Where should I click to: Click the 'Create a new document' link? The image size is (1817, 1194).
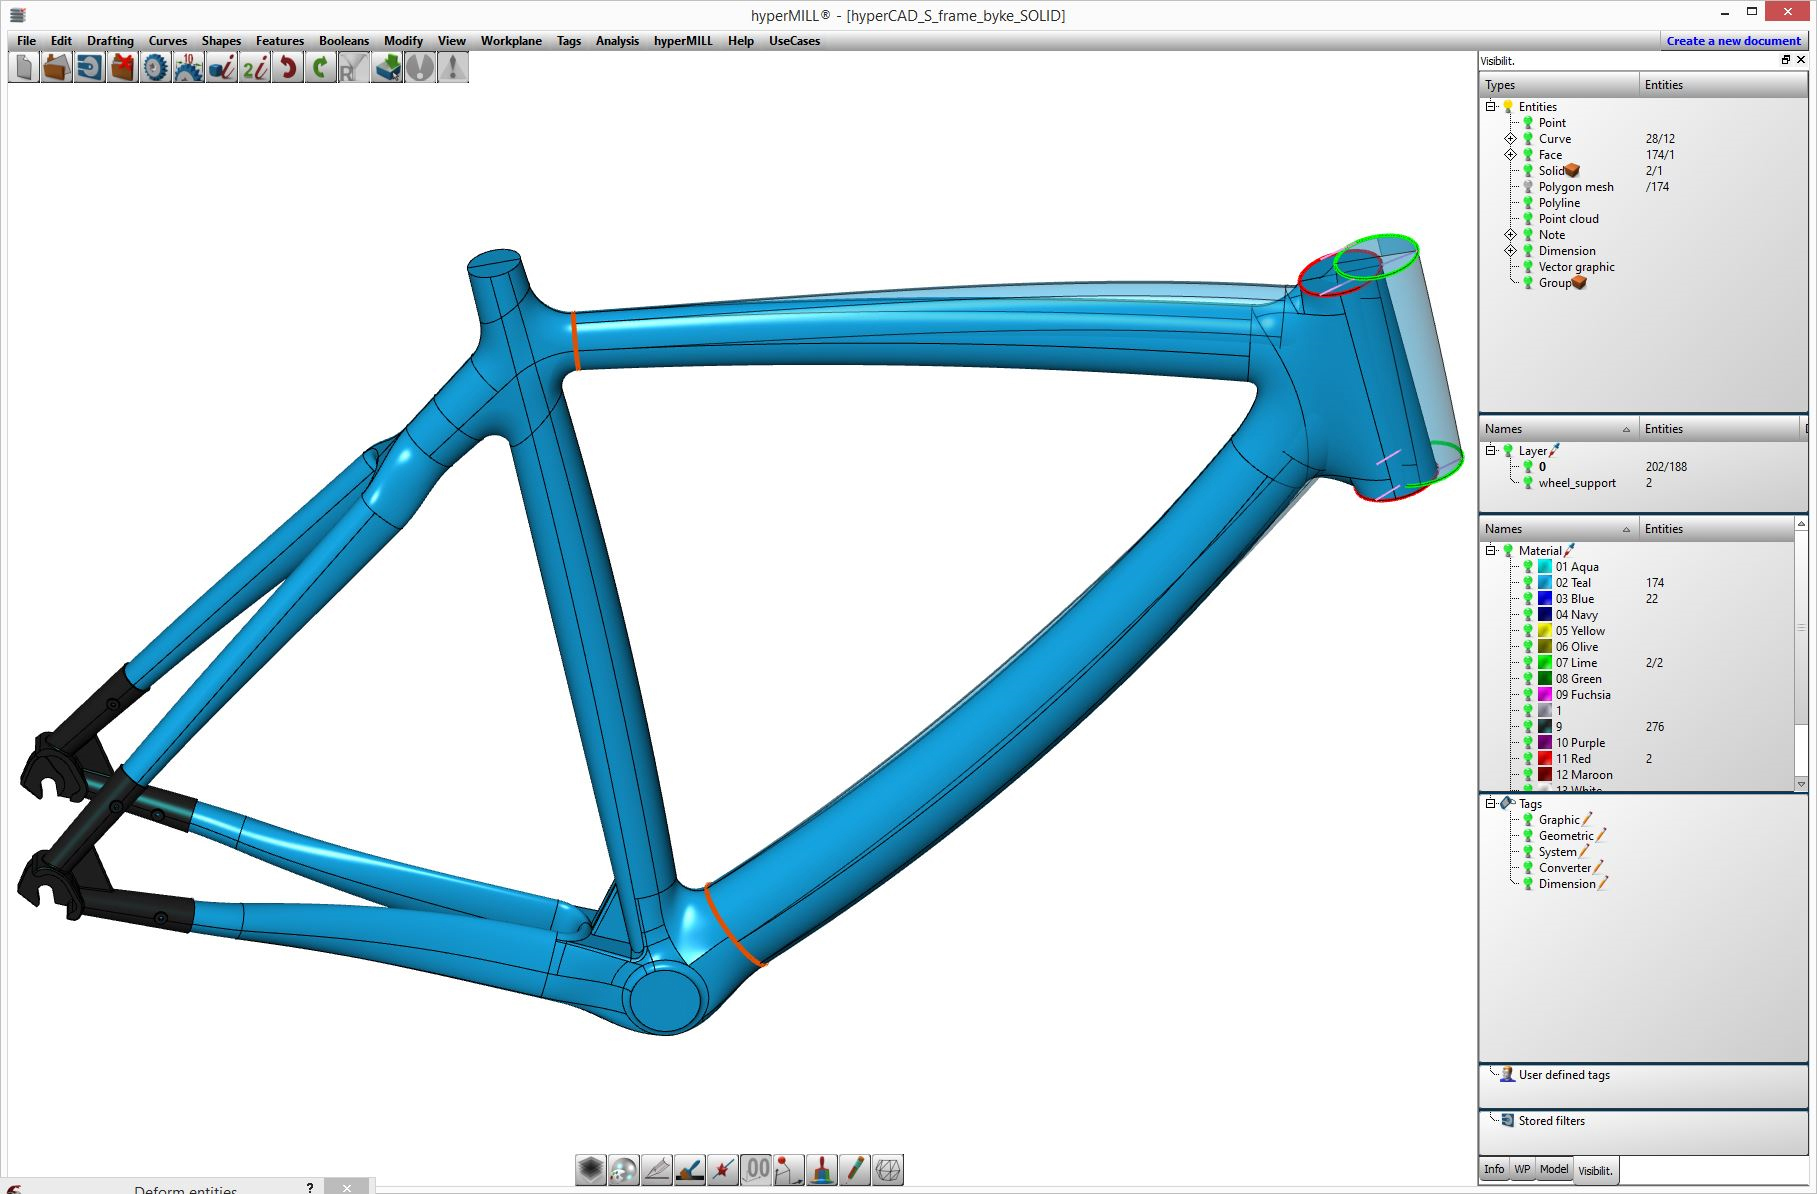click(x=1733, y=41)
